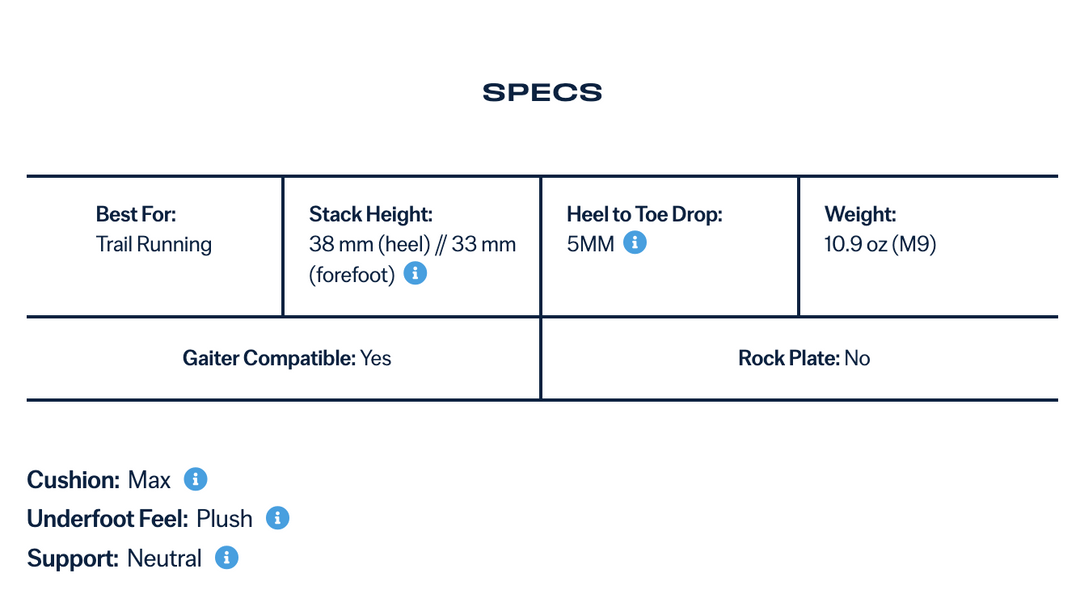Screen dimensions: 1080x590
Task: Click the "Weight:" label
Action: pos(860,214)
